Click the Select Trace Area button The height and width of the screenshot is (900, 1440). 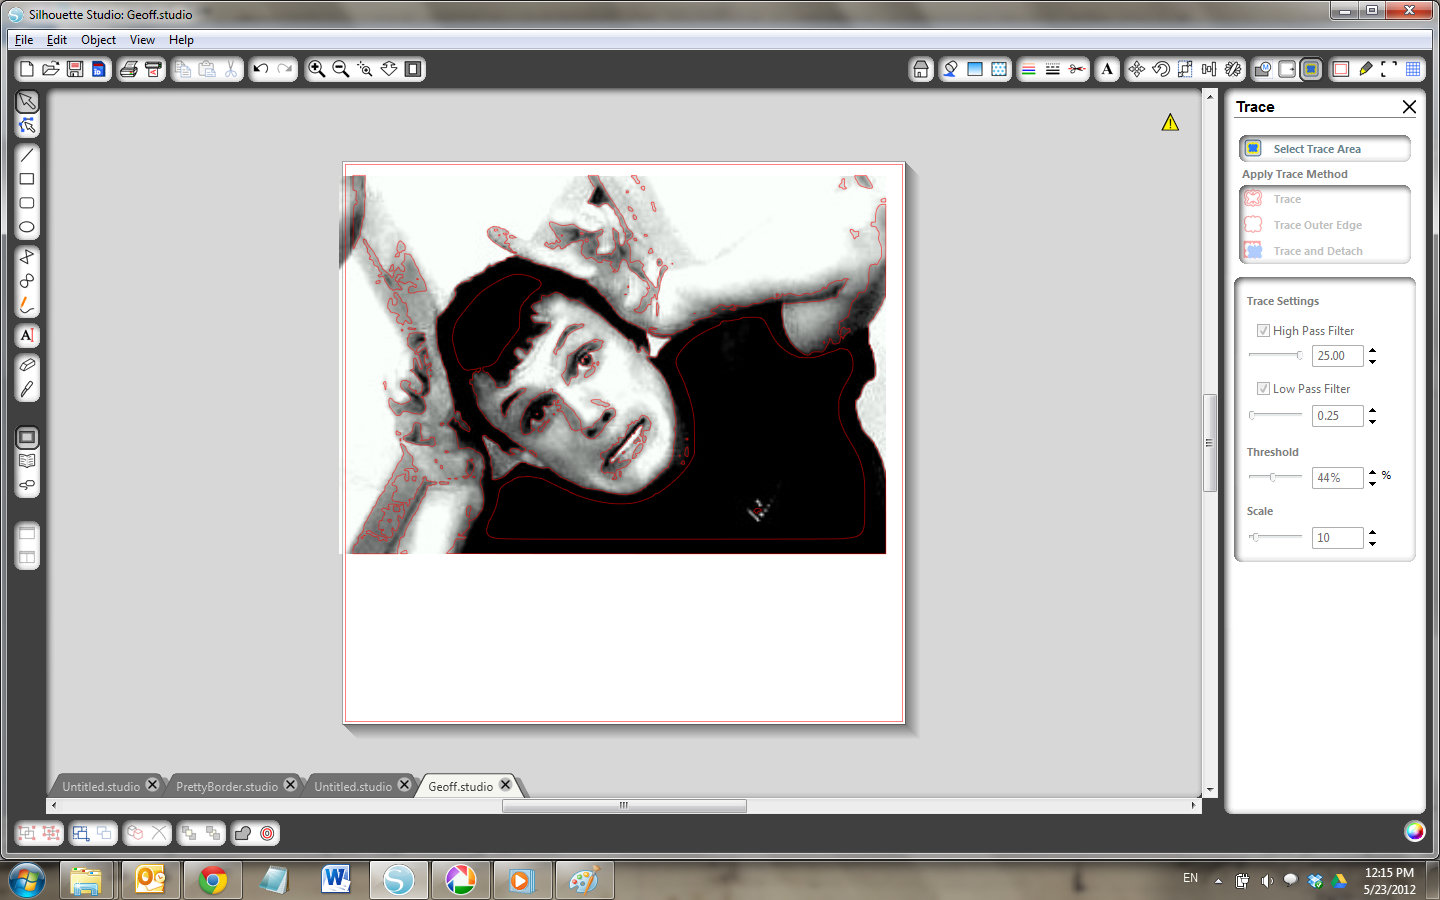click(1324, 149)
